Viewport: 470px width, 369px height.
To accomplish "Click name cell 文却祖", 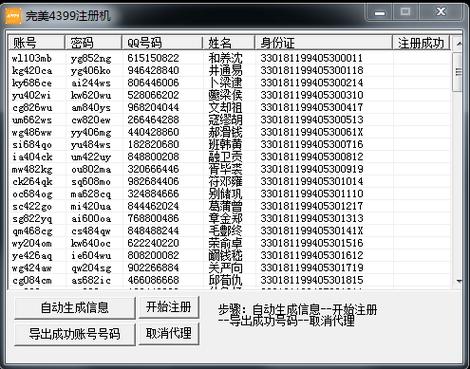I will tap(225, 107).
